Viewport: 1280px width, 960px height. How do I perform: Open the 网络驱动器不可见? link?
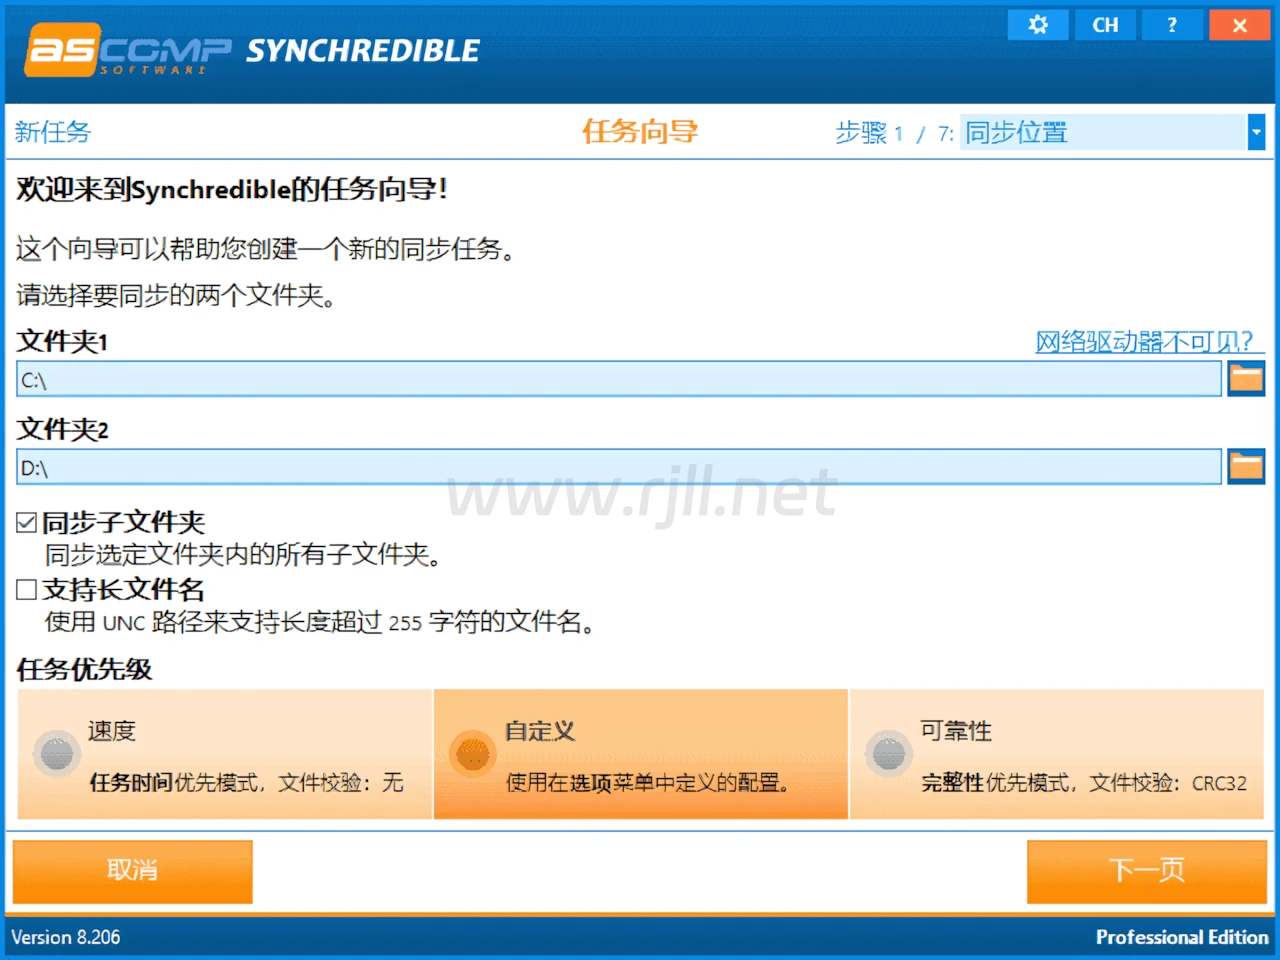click(1143, 342)
